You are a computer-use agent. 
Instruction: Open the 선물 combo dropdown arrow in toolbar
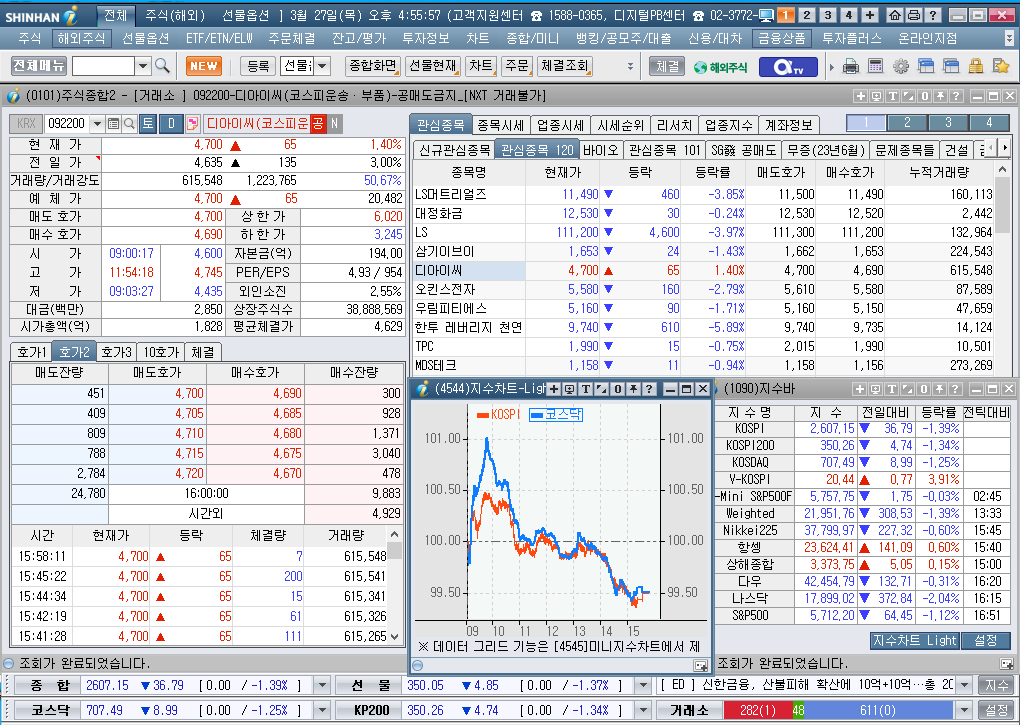pos(322,66)
